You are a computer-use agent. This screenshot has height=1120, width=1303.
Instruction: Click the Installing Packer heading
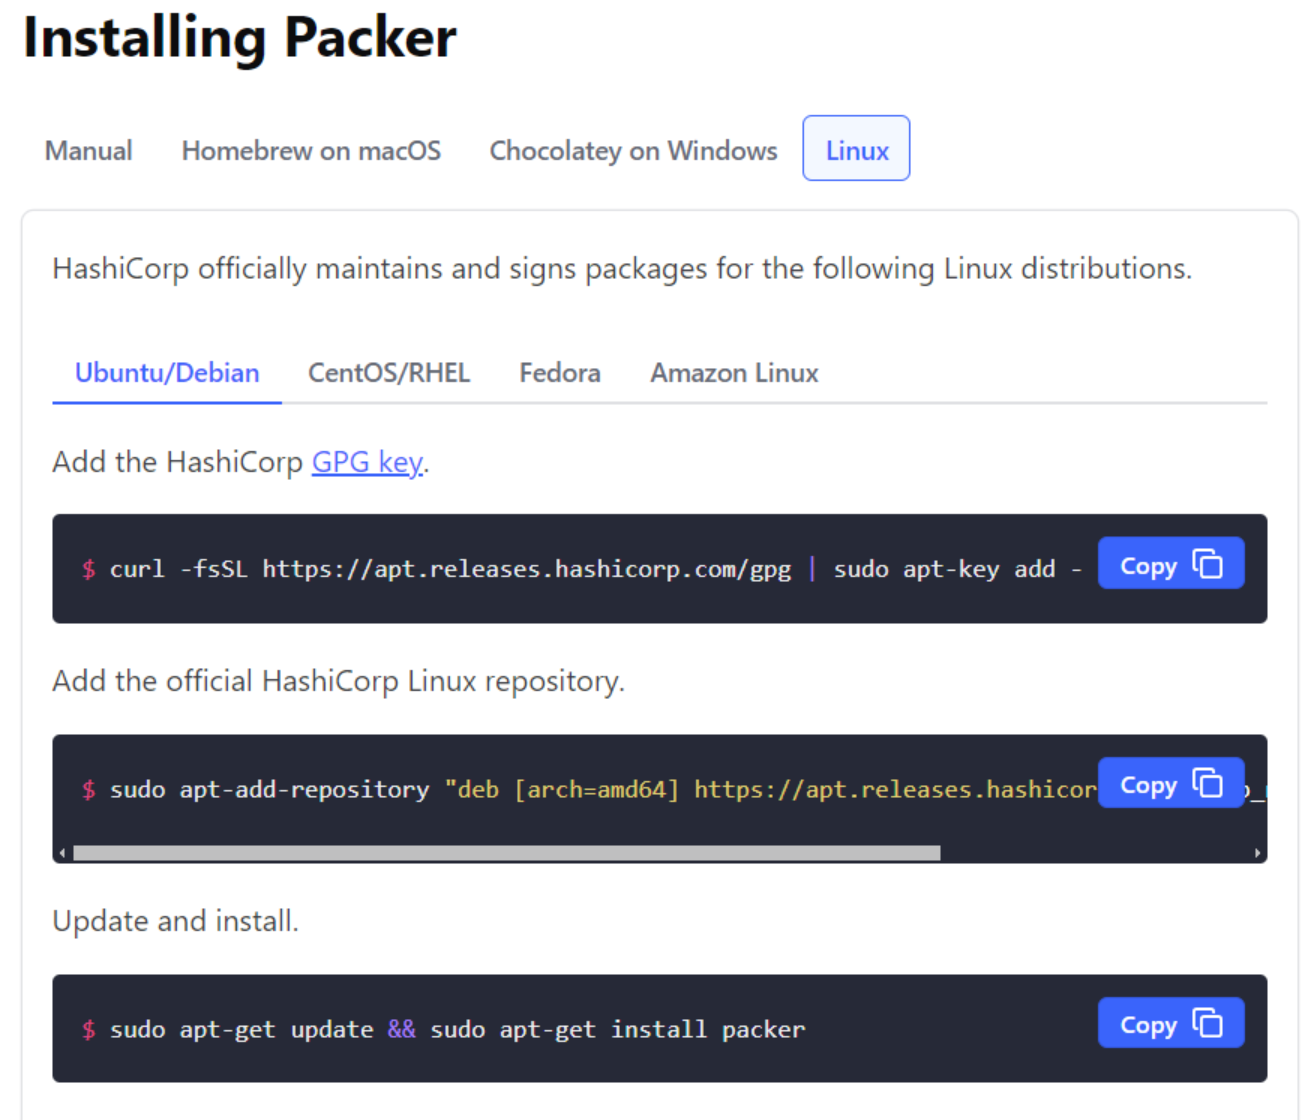[x=240, y=39]
